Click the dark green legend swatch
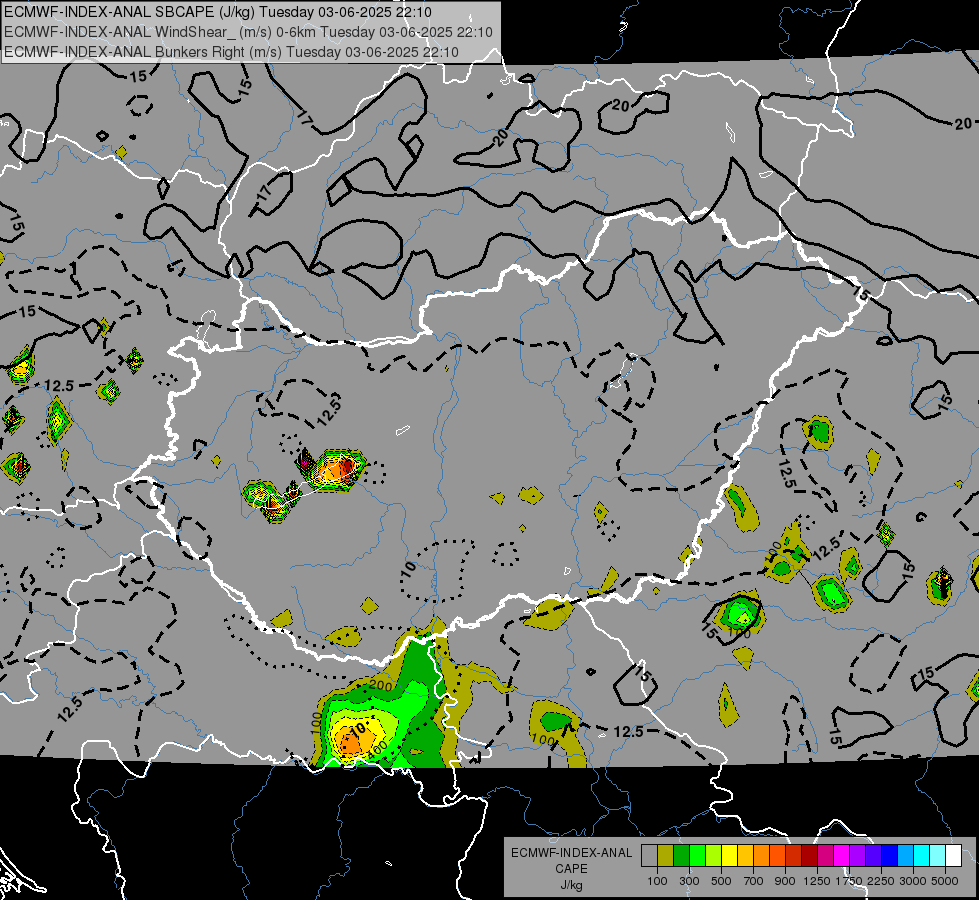Screen dimensions: 979x900 click(x=681, y=856)
